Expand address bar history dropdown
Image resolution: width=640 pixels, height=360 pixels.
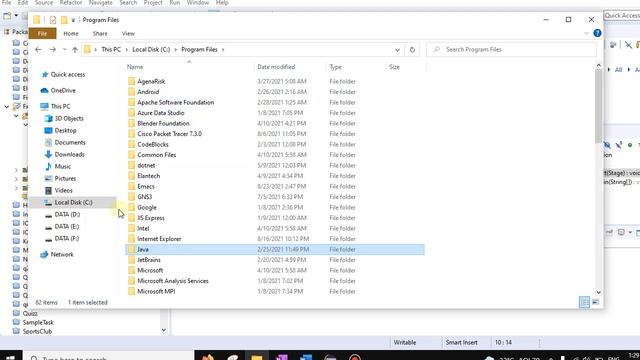[397, 50]
